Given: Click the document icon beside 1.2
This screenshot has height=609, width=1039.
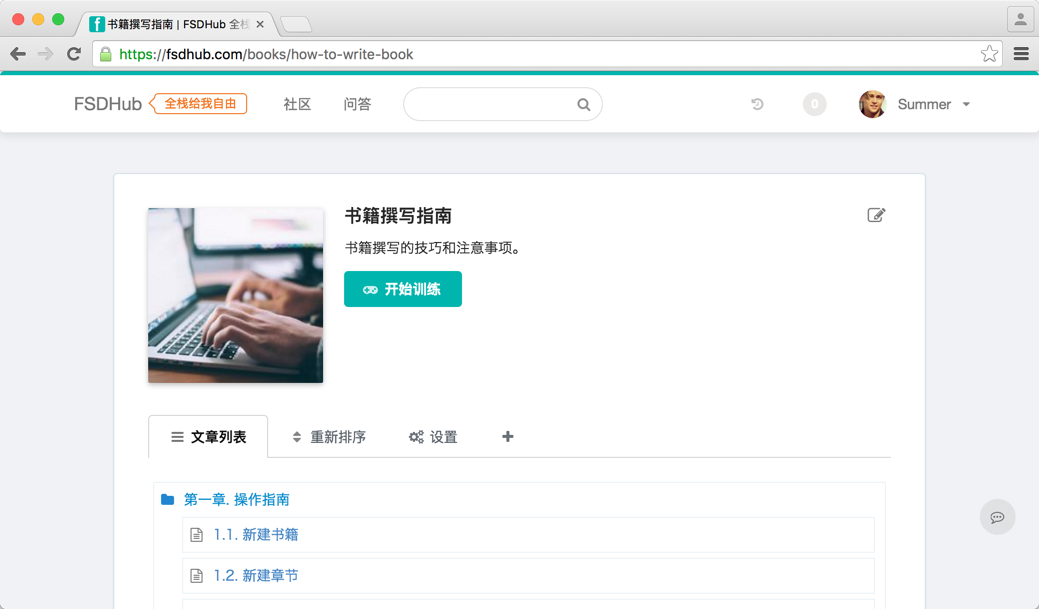Looking at the screenshot, I should (x=197, y=576).
